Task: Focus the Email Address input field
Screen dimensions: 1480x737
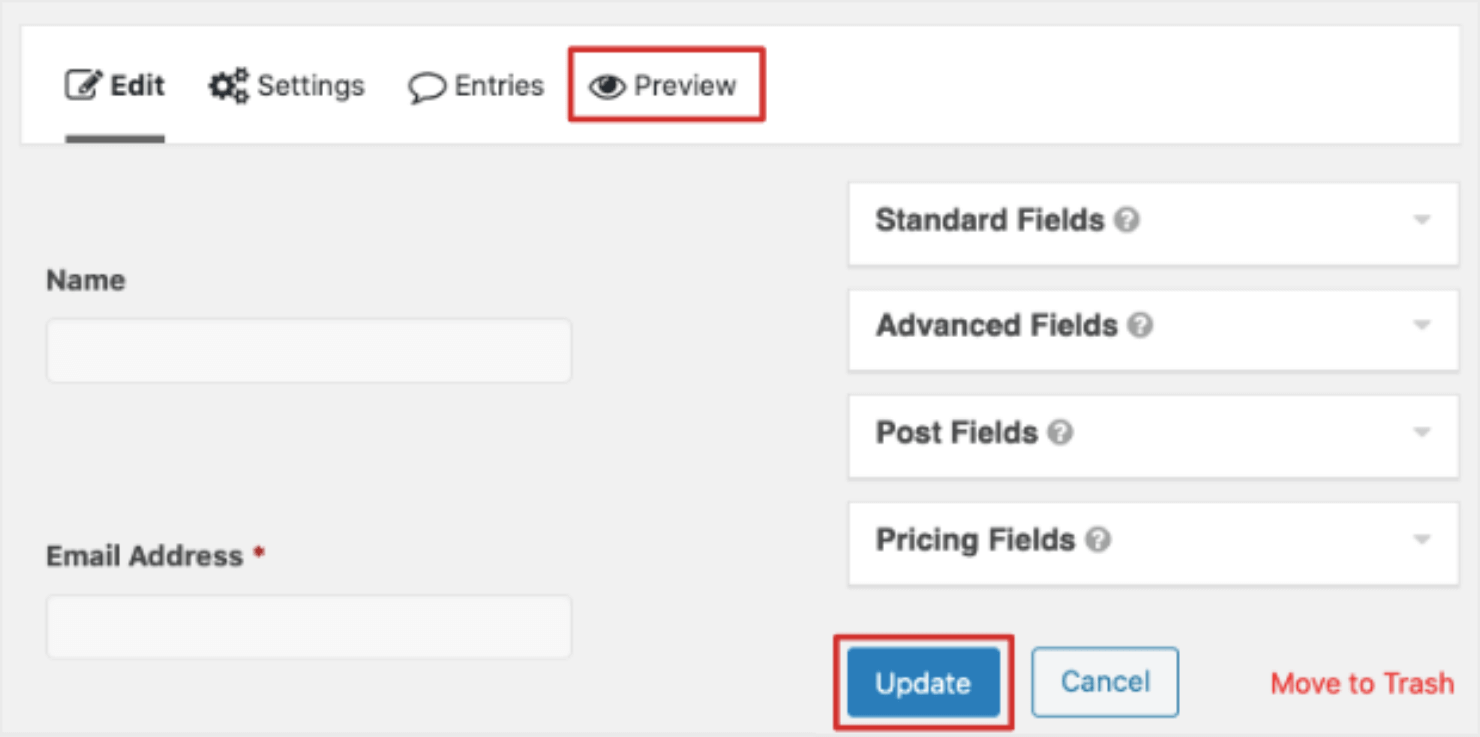Action: click(x=309, y=627)
